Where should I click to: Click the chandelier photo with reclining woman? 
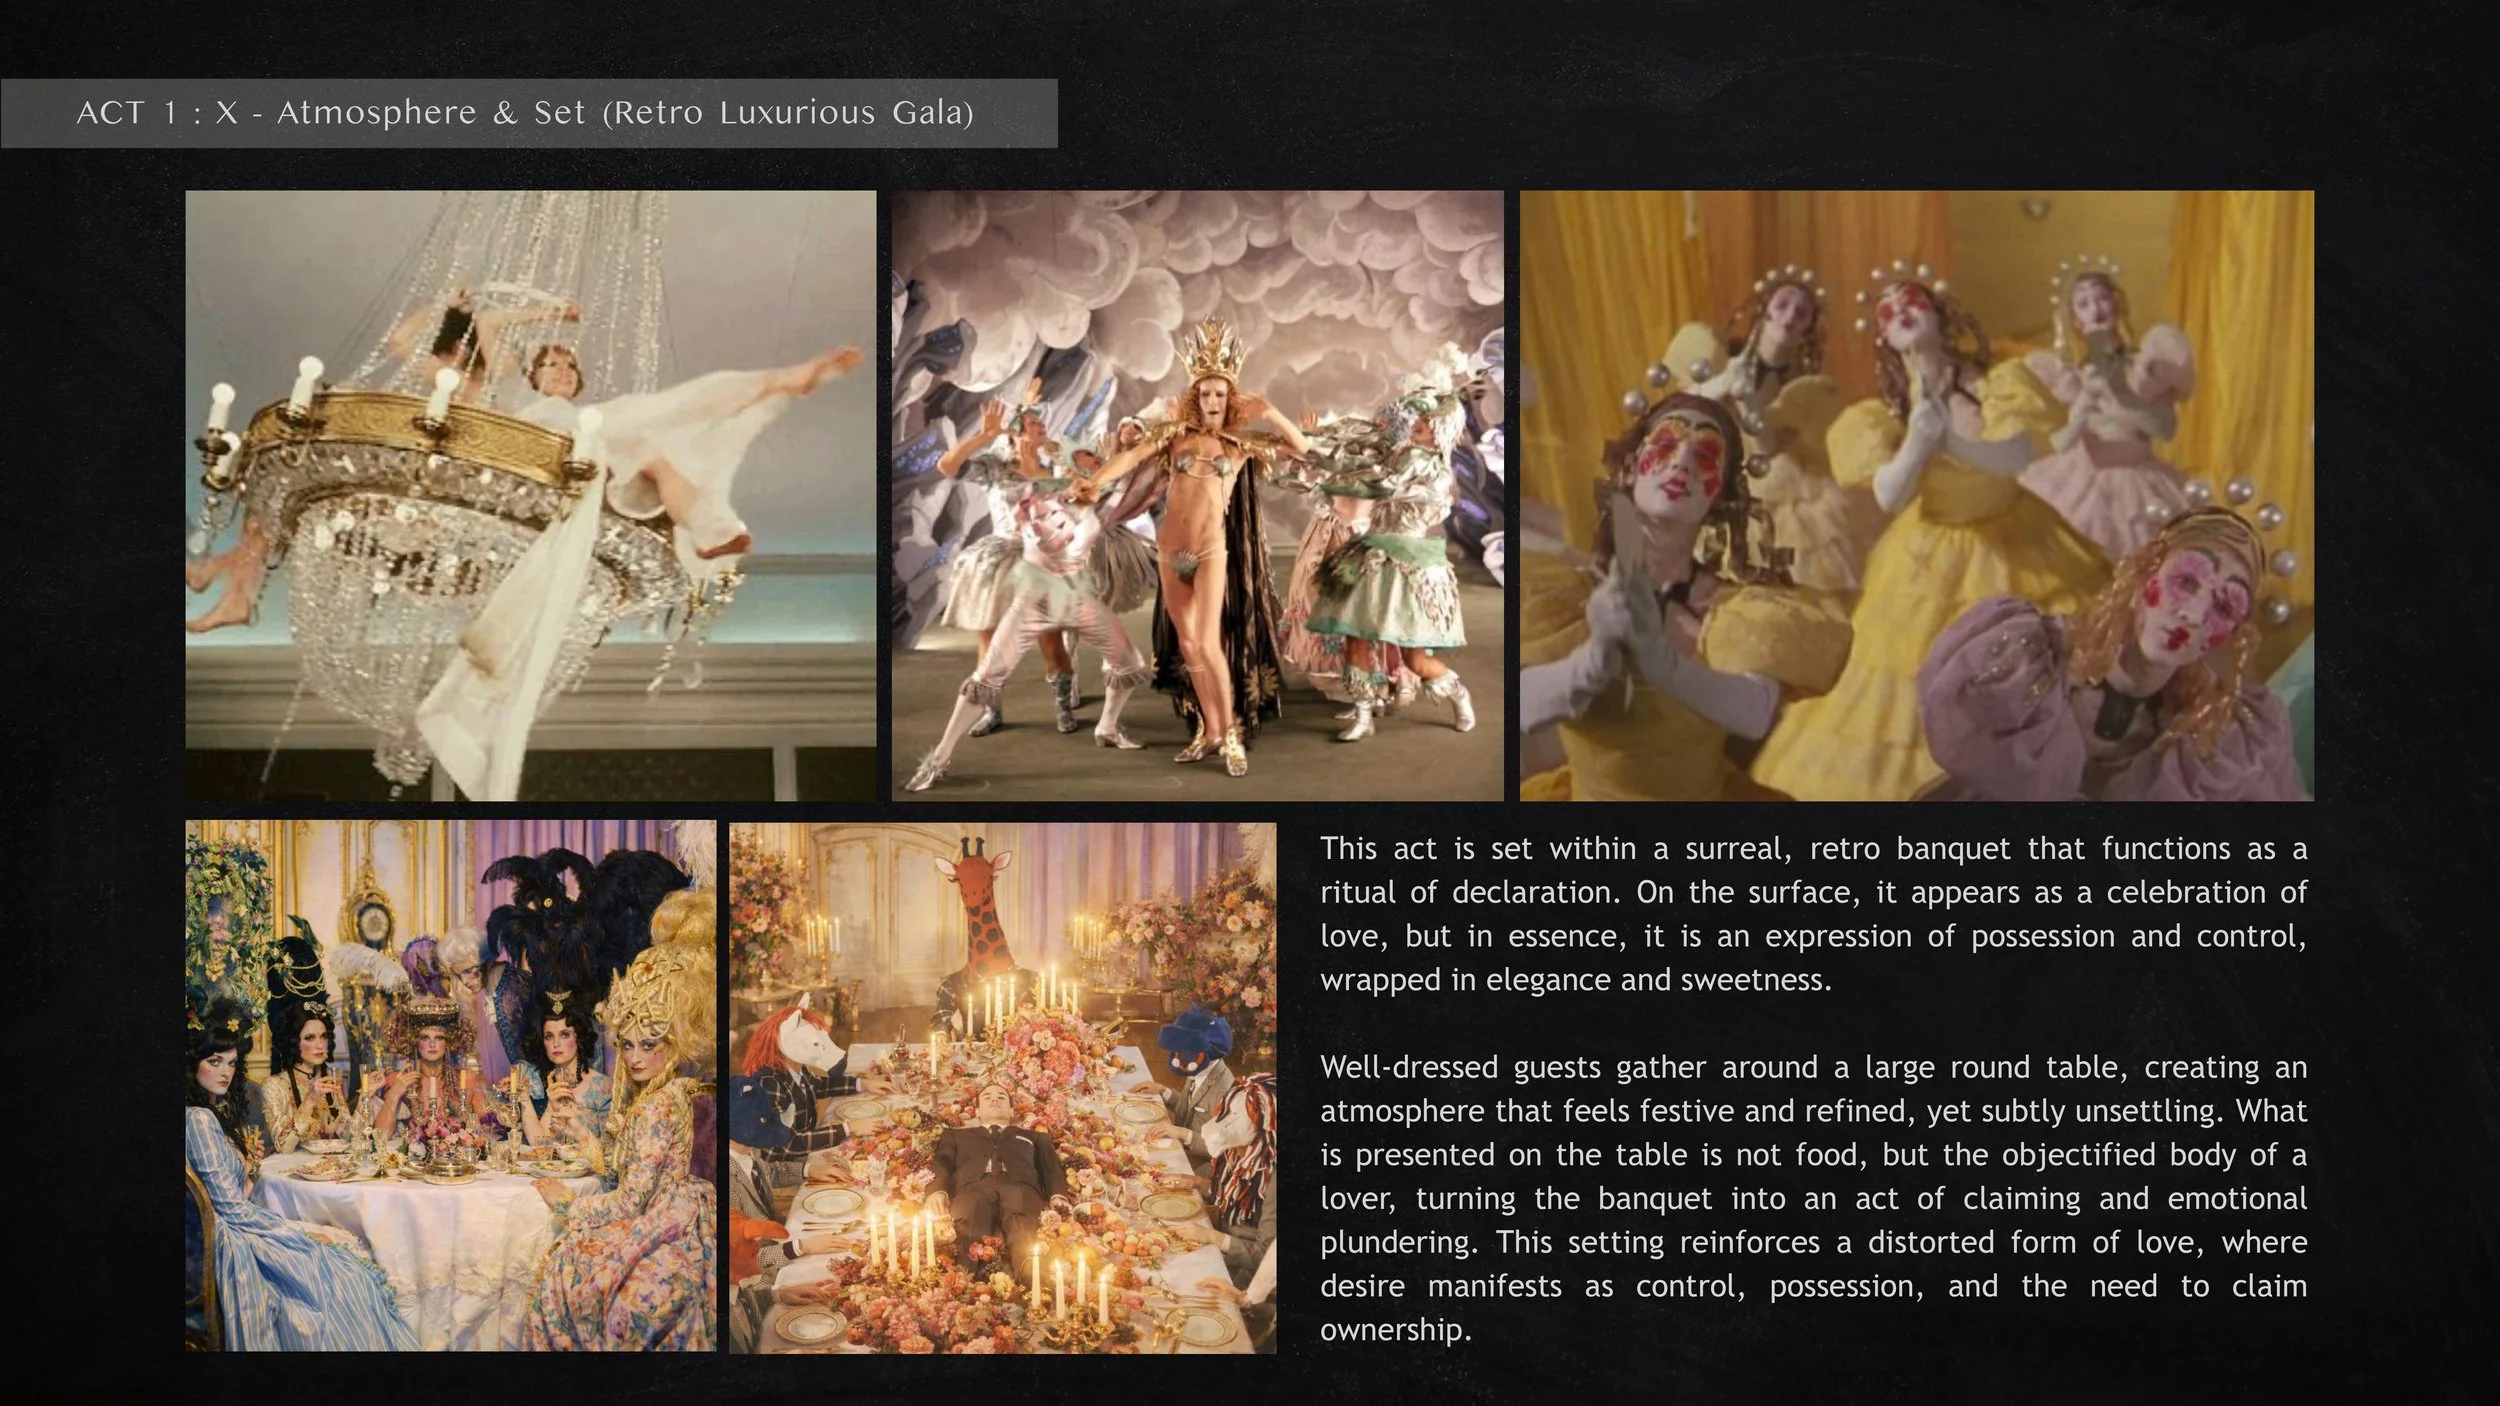point(530,495)
